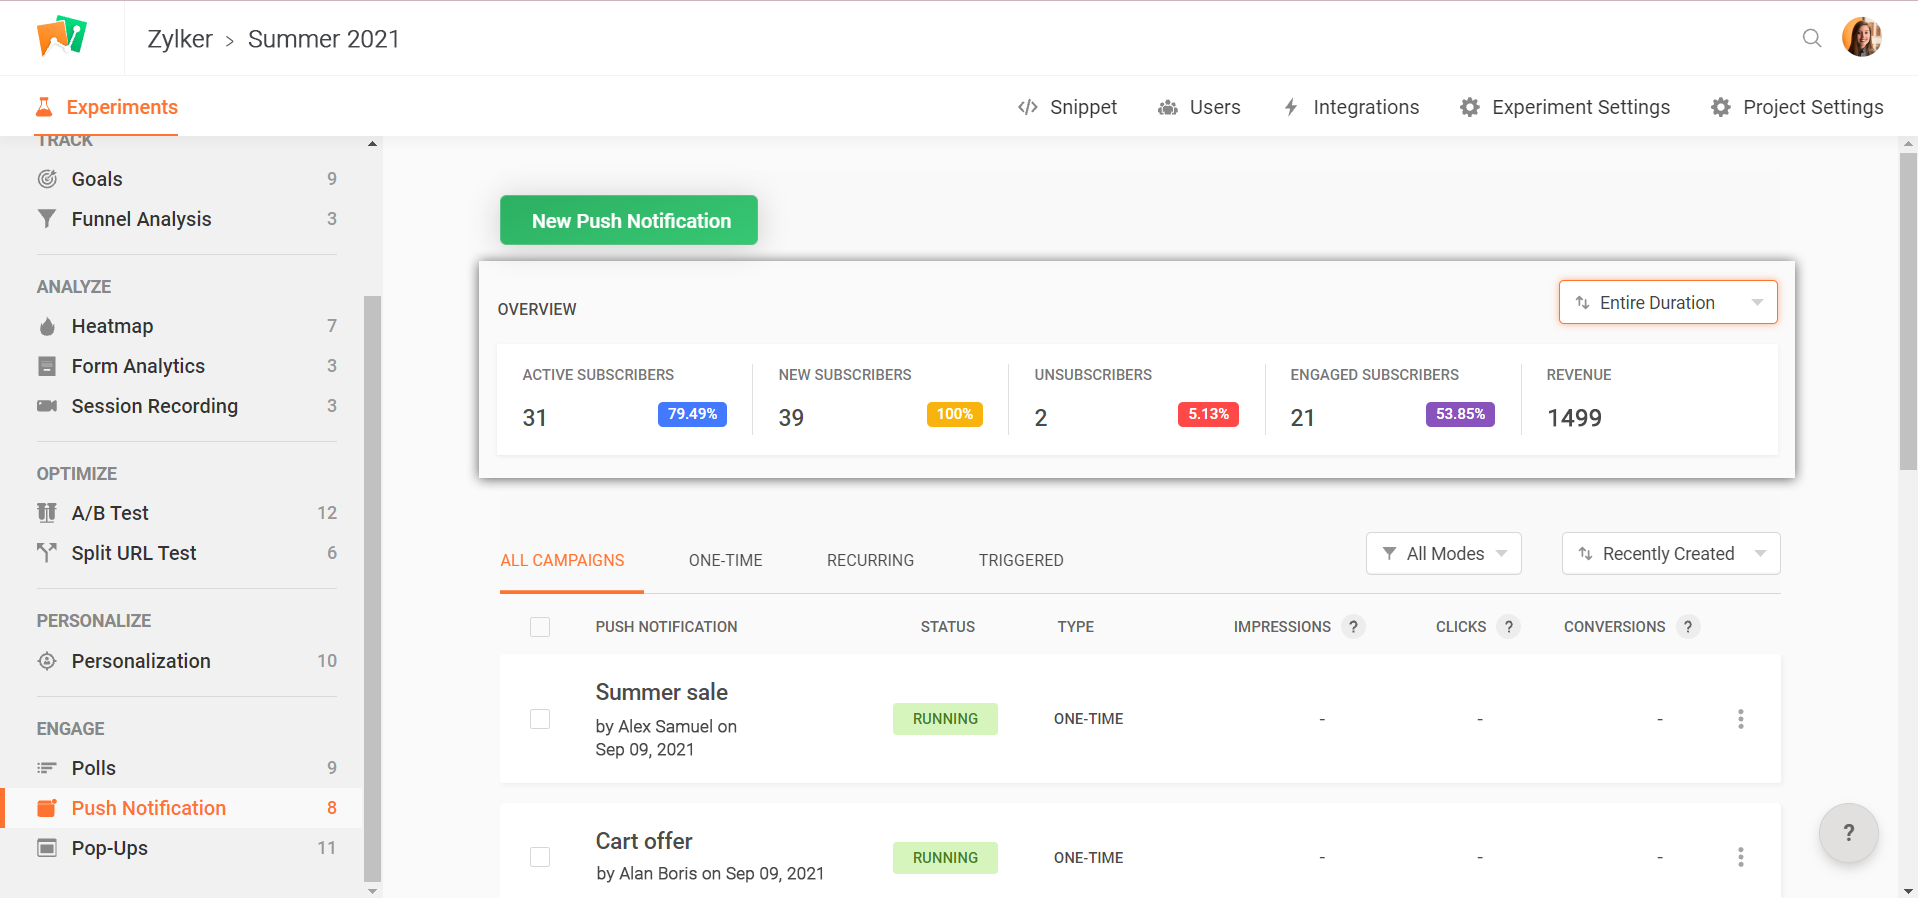The width and height of the screenshot is (1918, 898).
Task: Open the Entire Duration dropdown
Action: pyautogui.click(x=1667, y=302)
